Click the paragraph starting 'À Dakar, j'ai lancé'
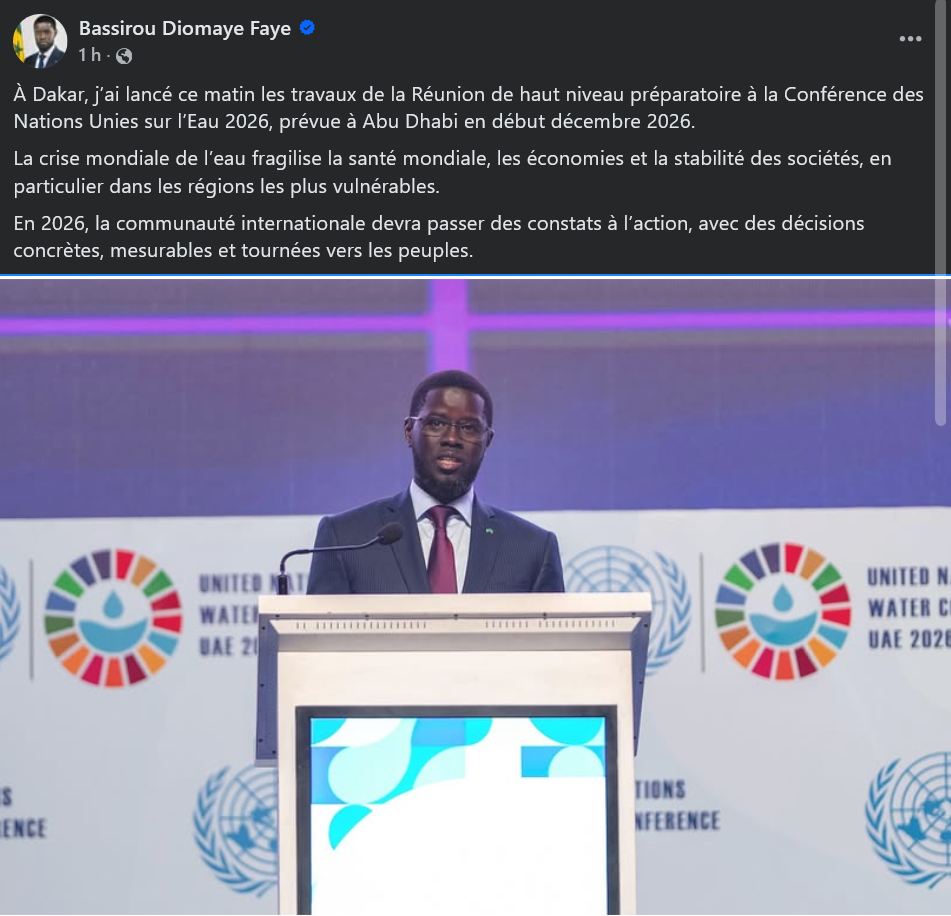 click(468, 108)
